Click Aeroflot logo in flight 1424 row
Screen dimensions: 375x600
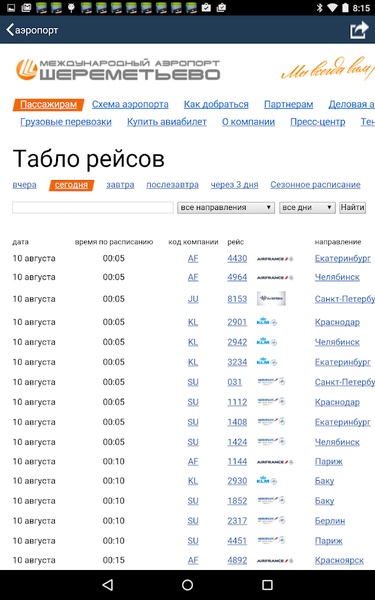(271, 442)
